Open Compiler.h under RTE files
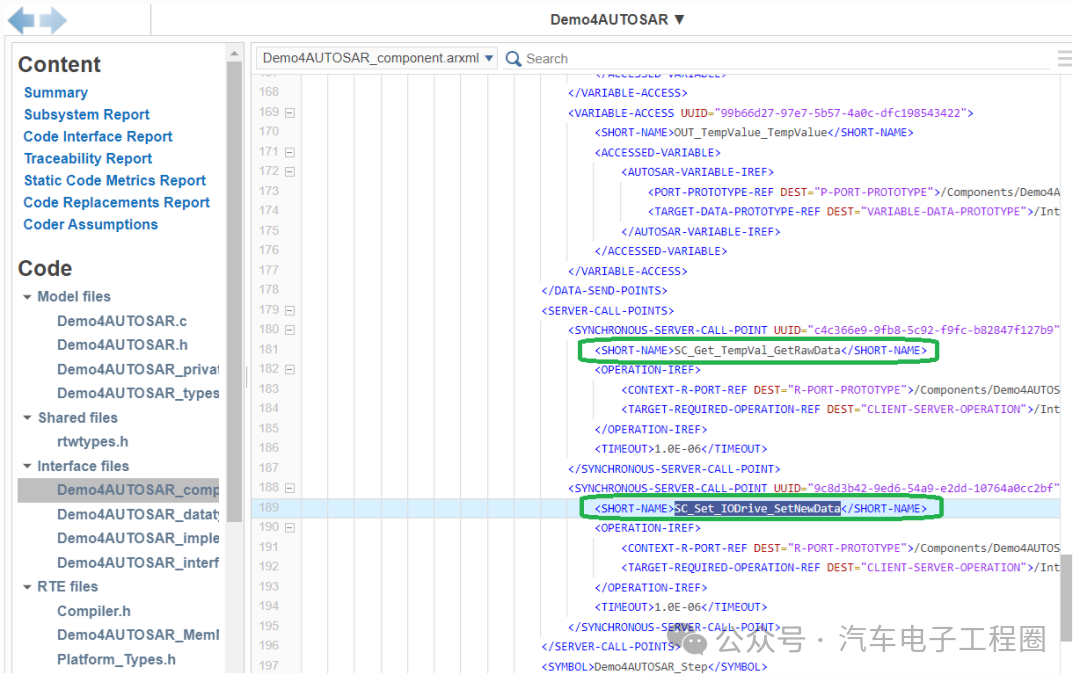Viewport: 1080px width, 682px height. coord(94,611)
